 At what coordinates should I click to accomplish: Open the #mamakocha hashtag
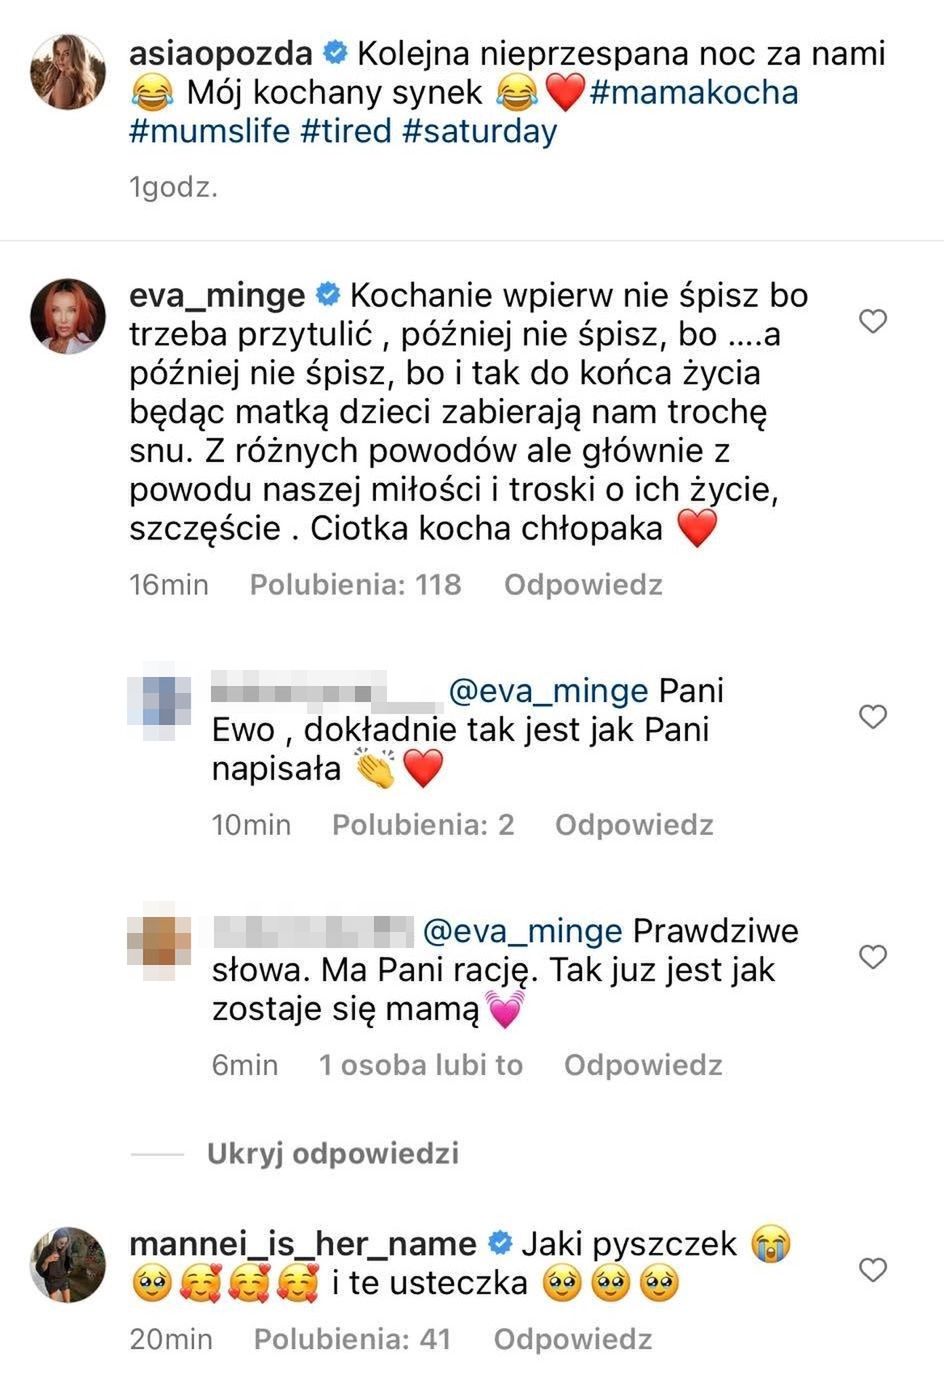point(694,93)
